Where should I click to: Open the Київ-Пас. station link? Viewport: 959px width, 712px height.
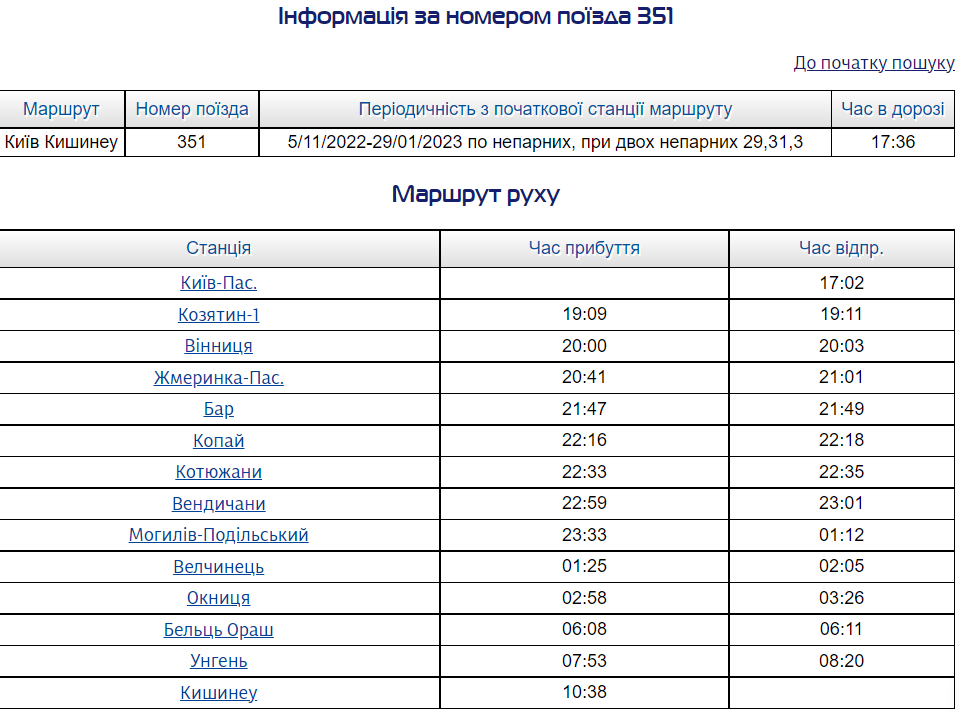219,283
